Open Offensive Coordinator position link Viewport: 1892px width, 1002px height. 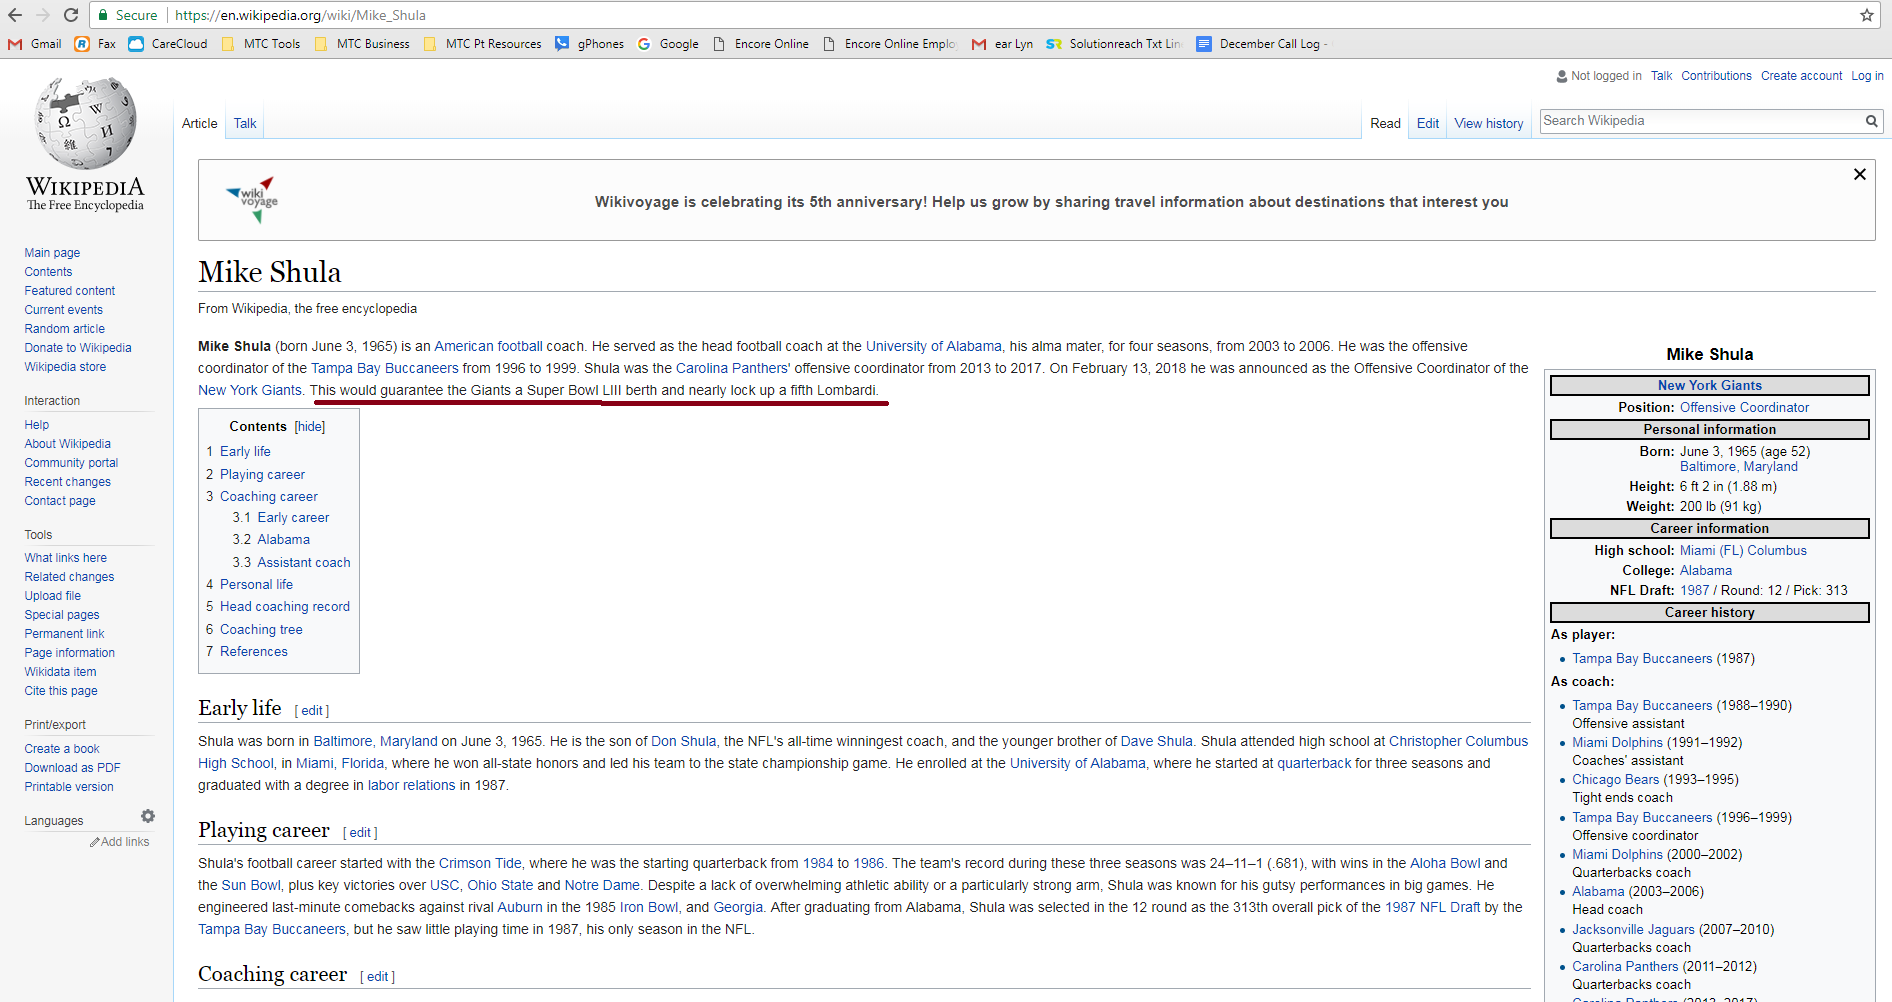[1744, 408]
